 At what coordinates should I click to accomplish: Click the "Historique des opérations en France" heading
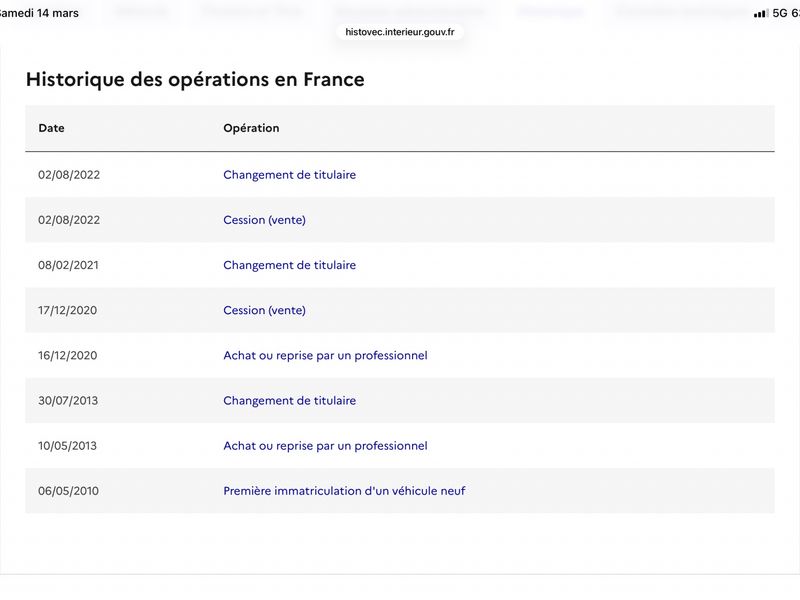click(195, 79)
